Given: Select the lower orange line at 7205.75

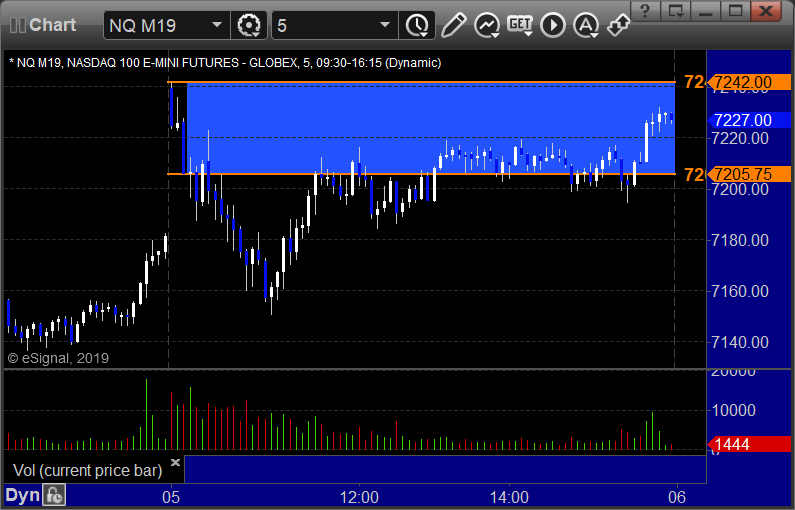Looking at the screenshot, I should tap(422, 174).
